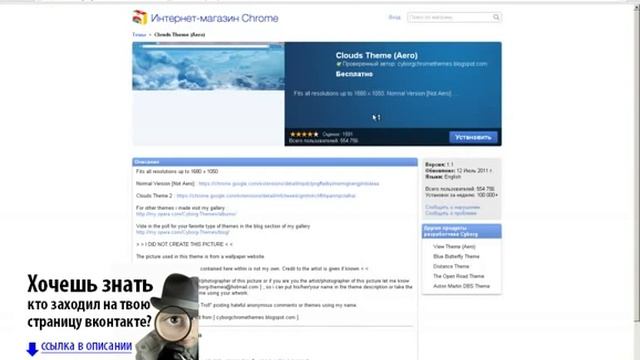This screenshot has height=360, width=640.
Task: Click the Вход sign-in link
Action: point(394,18)
